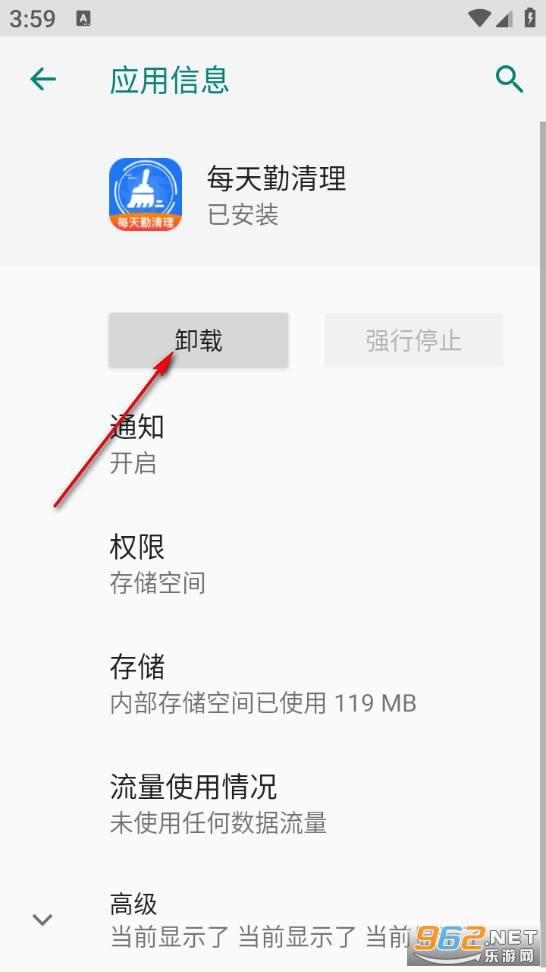
Task: Tap the 每天勤清理 app name text
Action: pos(276,179)
